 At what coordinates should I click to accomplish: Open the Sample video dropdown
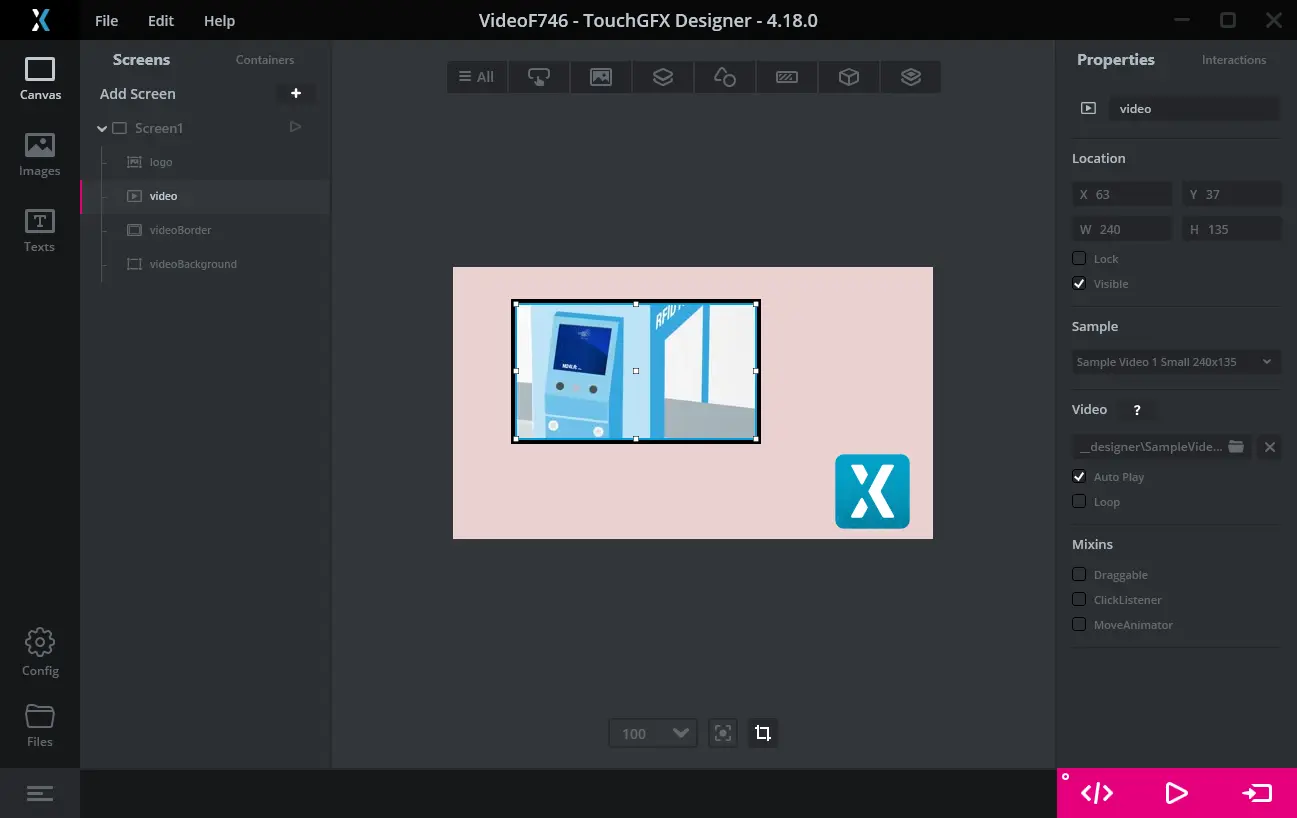(x=1175, y=362)
